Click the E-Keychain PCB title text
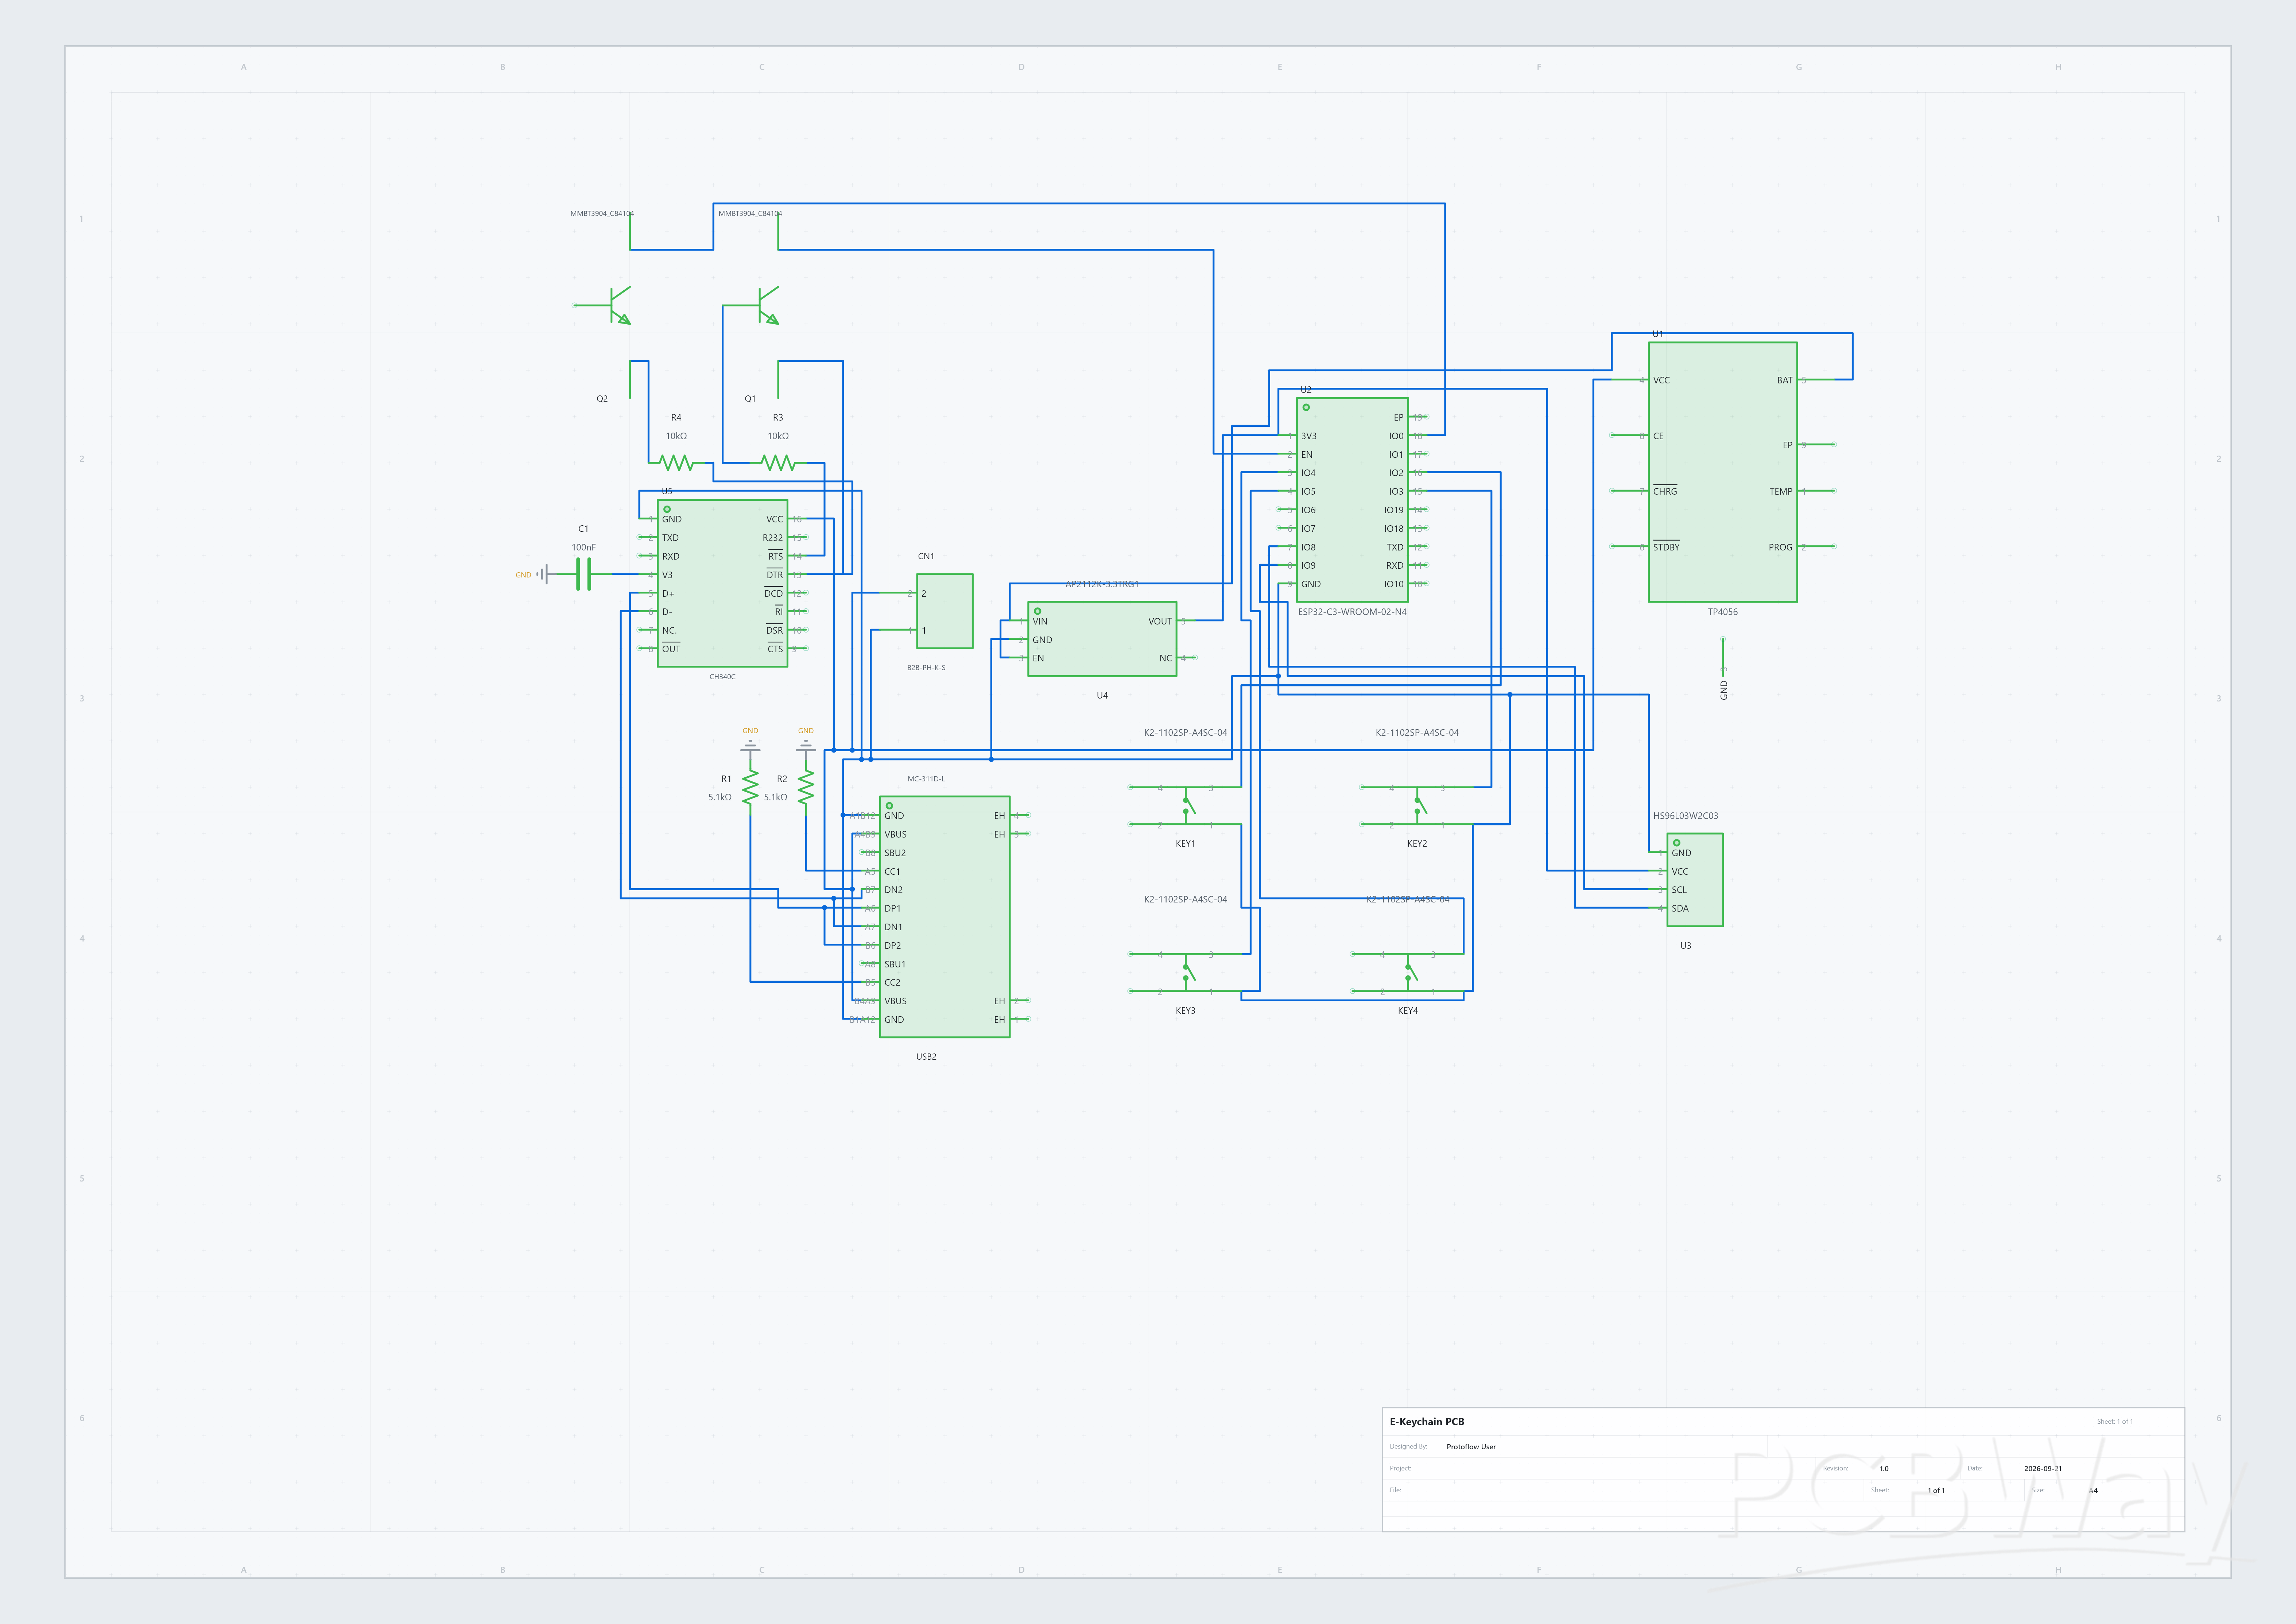Viewport: 2296px width, 1624px height. point(1427,1421)
